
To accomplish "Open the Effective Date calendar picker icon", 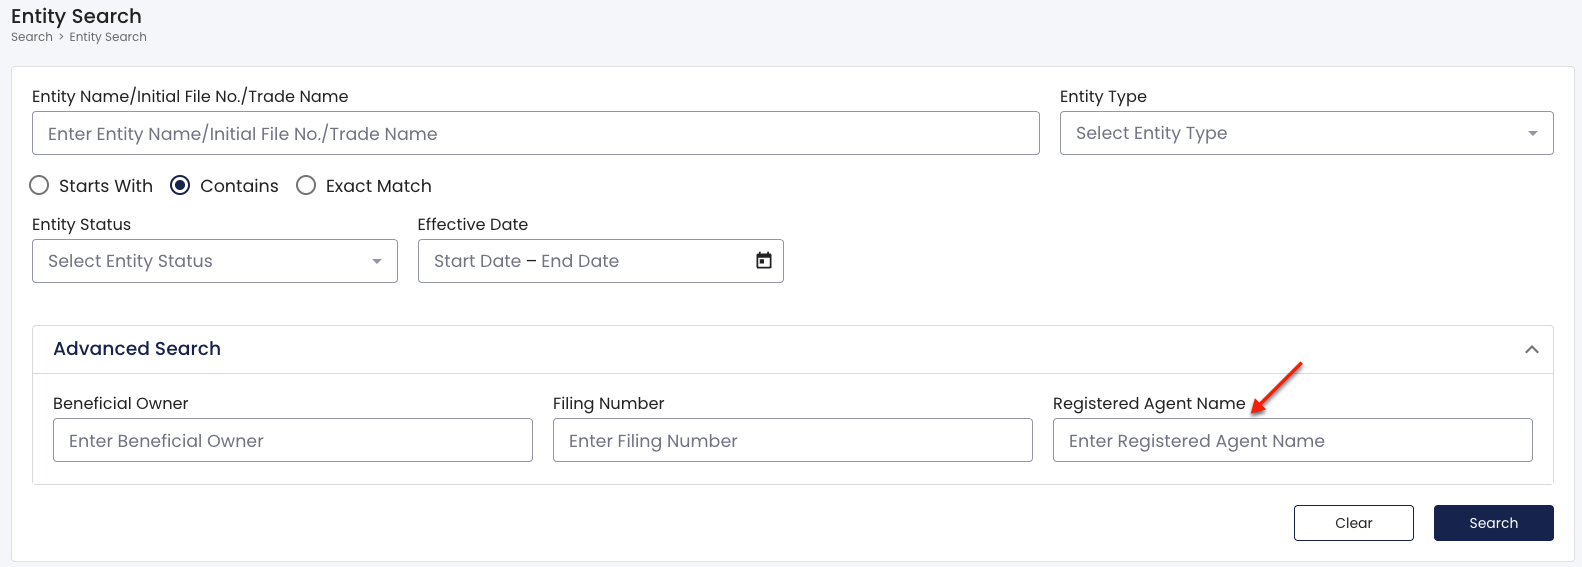I will [x=764, y=260].
